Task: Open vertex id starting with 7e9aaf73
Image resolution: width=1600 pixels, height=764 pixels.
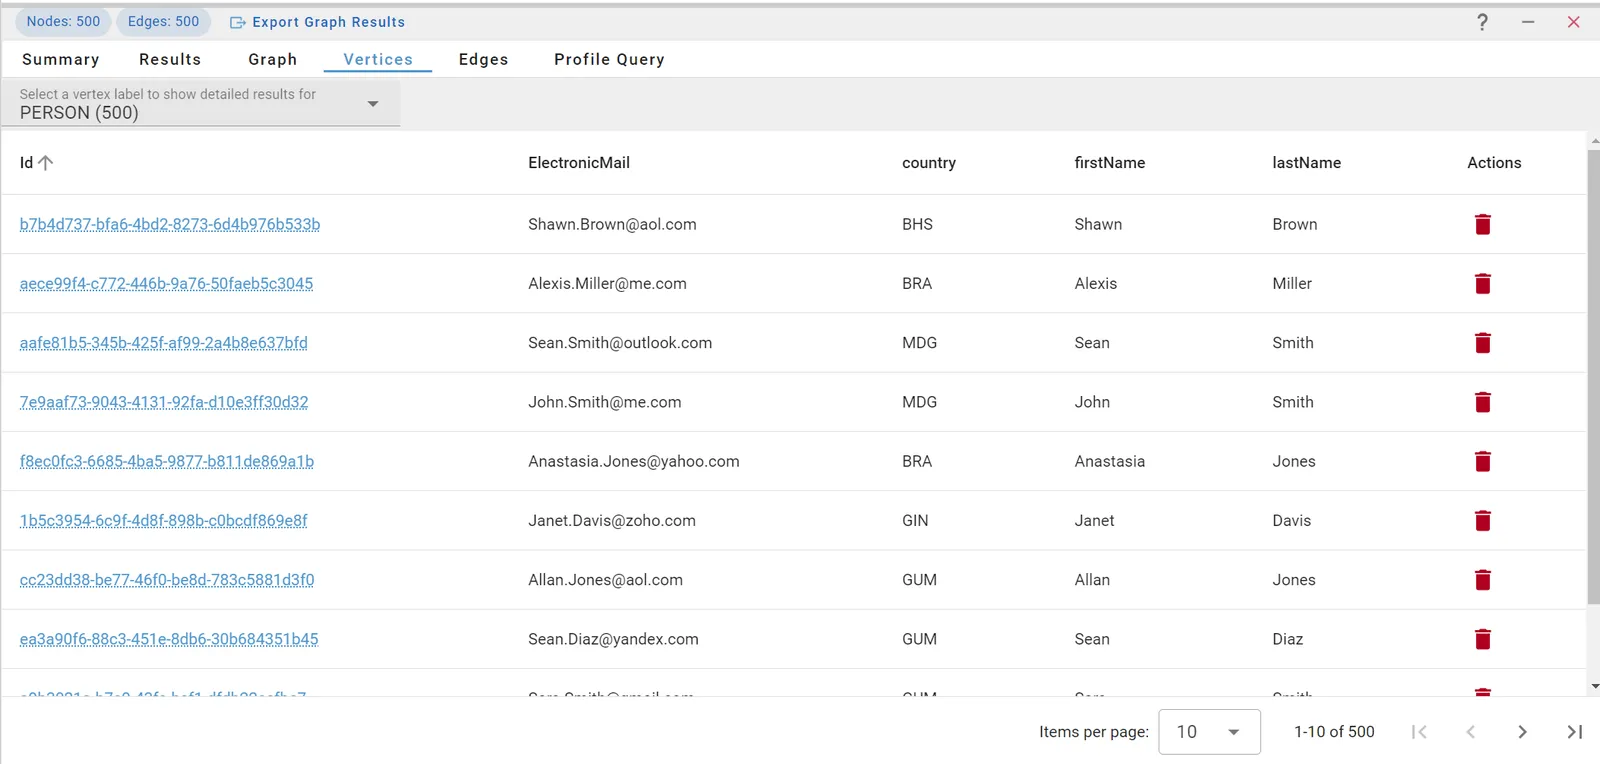Action: click(164, 402)
